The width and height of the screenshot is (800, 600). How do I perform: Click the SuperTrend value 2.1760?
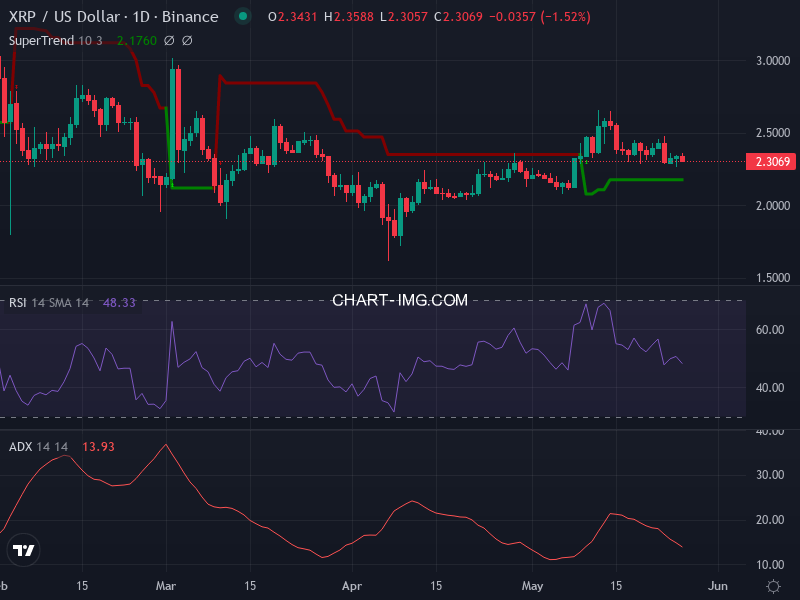click(137, 41)
